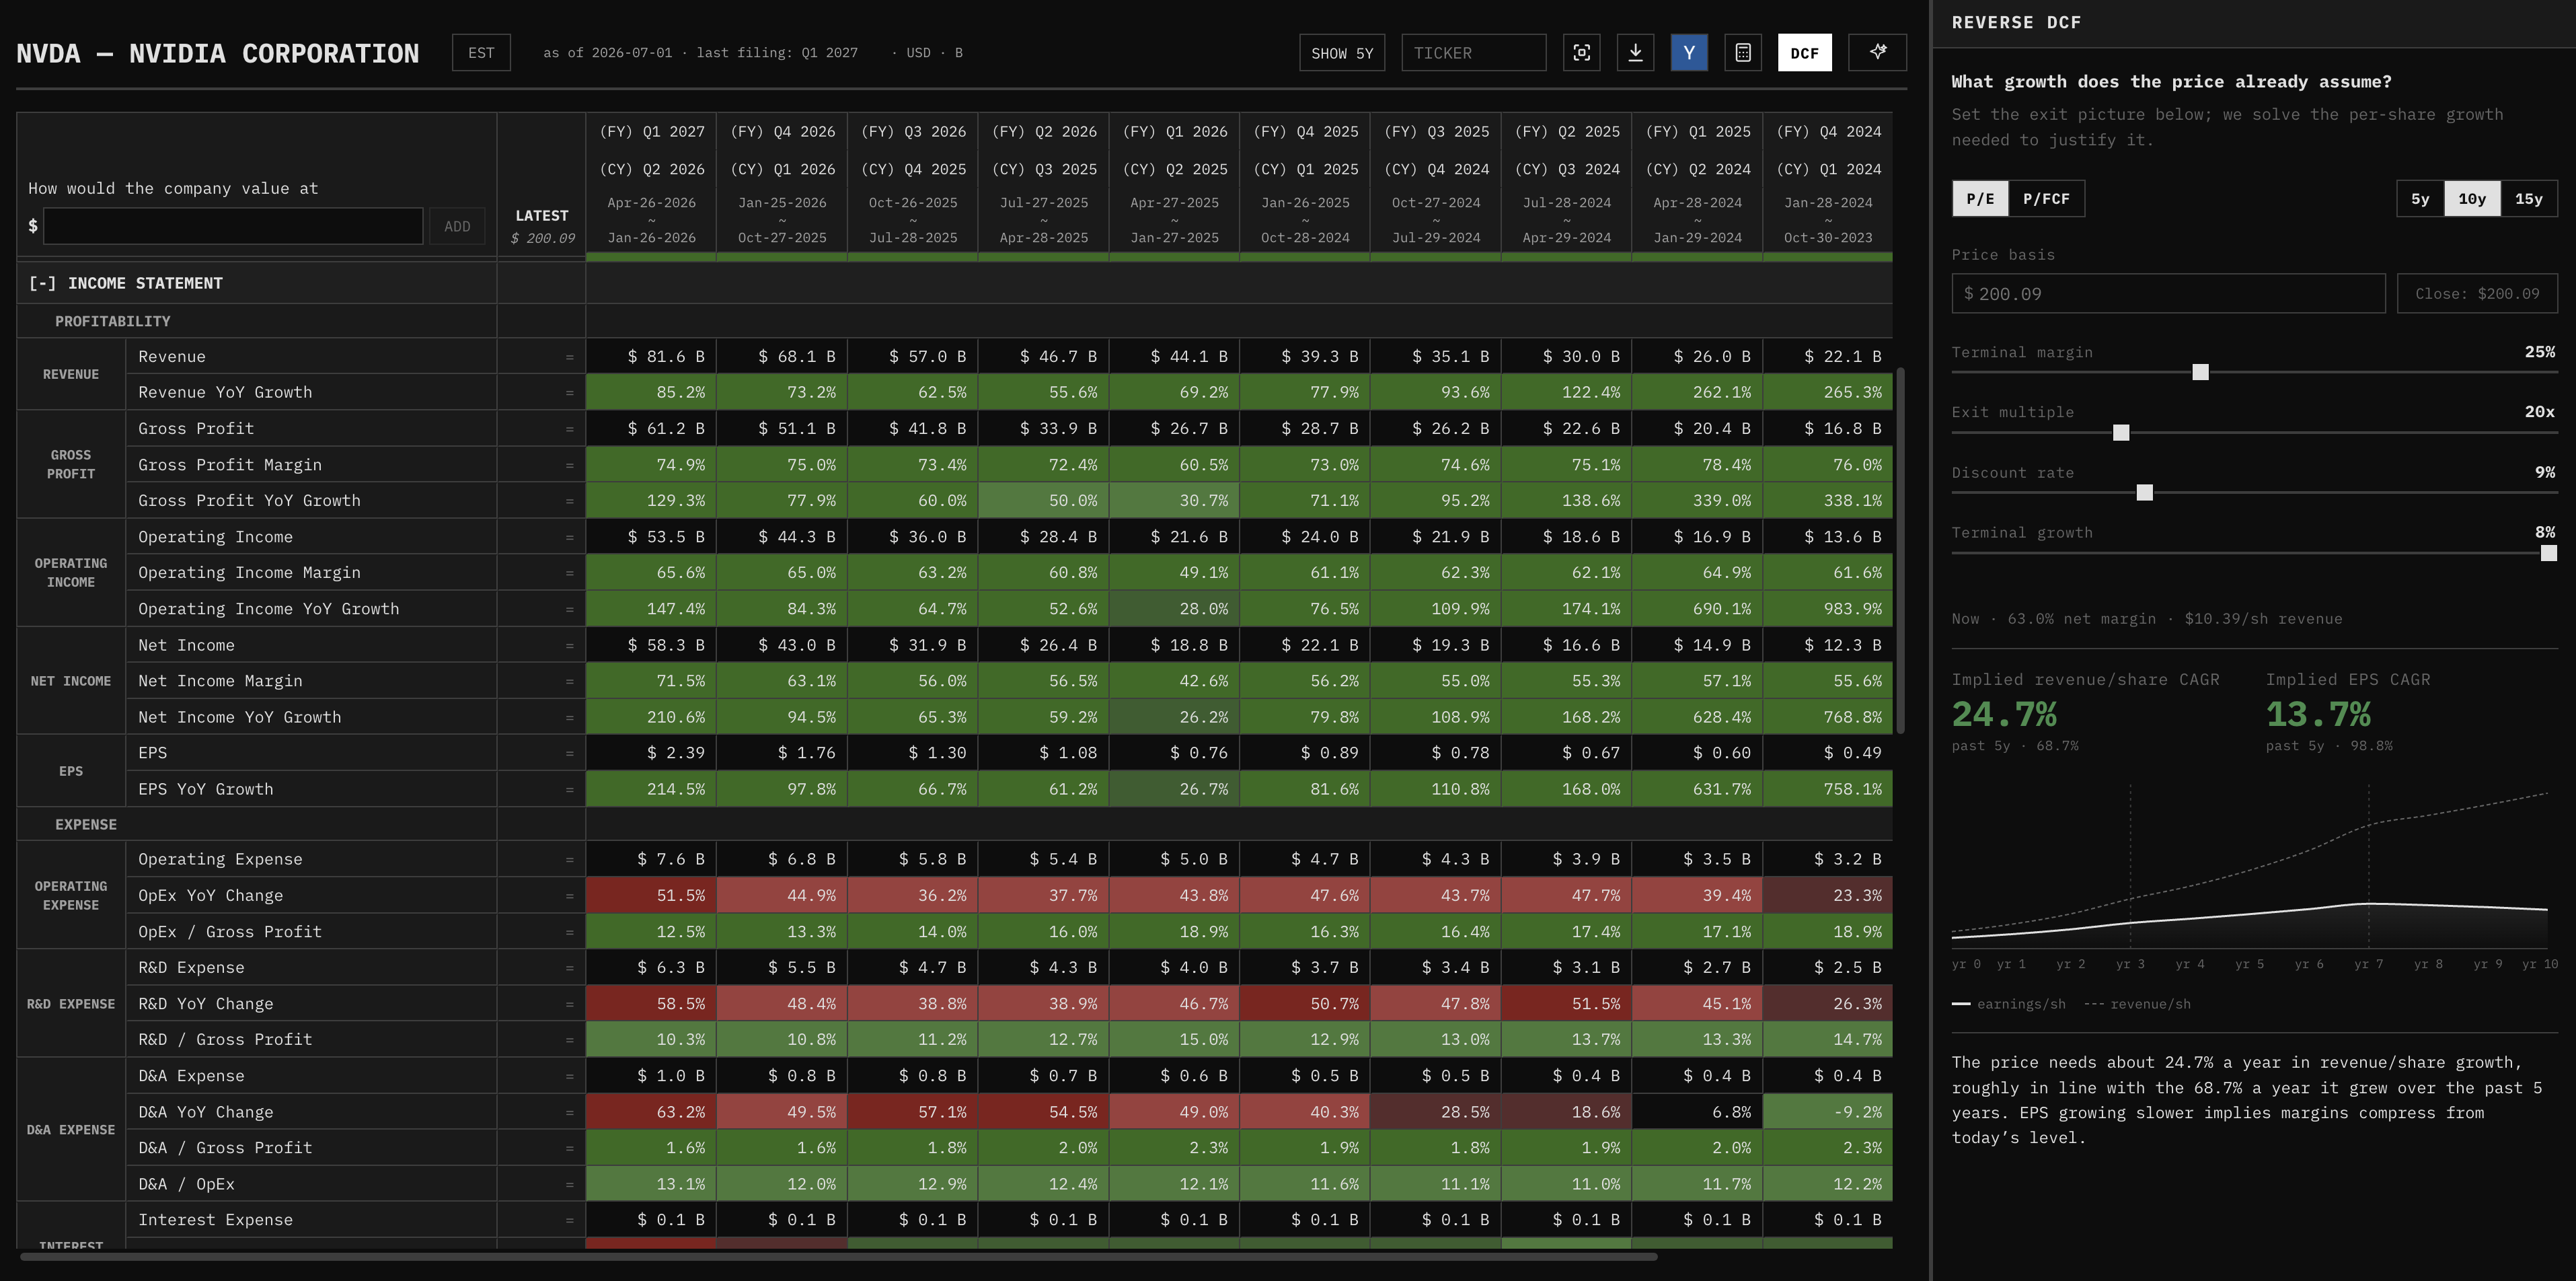
Task: Focus the TICKER search field
Action: pyautogui.click(x=1474, y=53)
